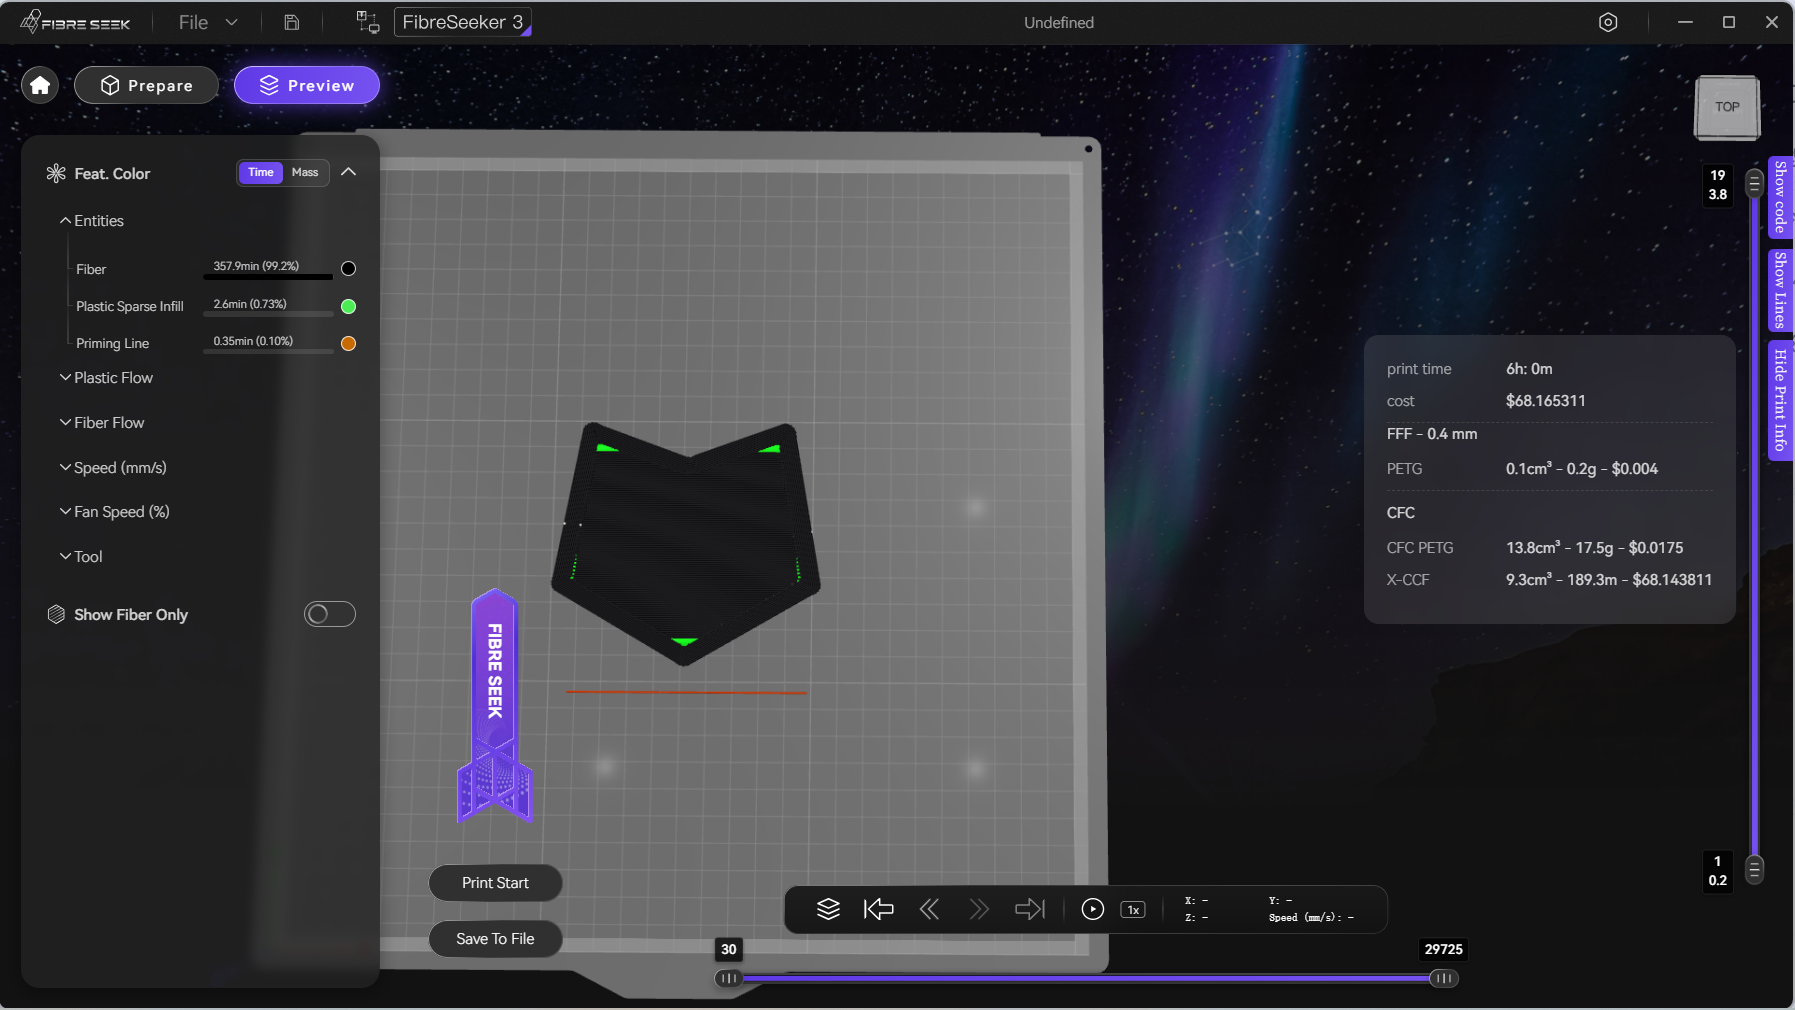Switch to the Preview tab
This screenshot has width=1795, height=1010.
(307, 85)
